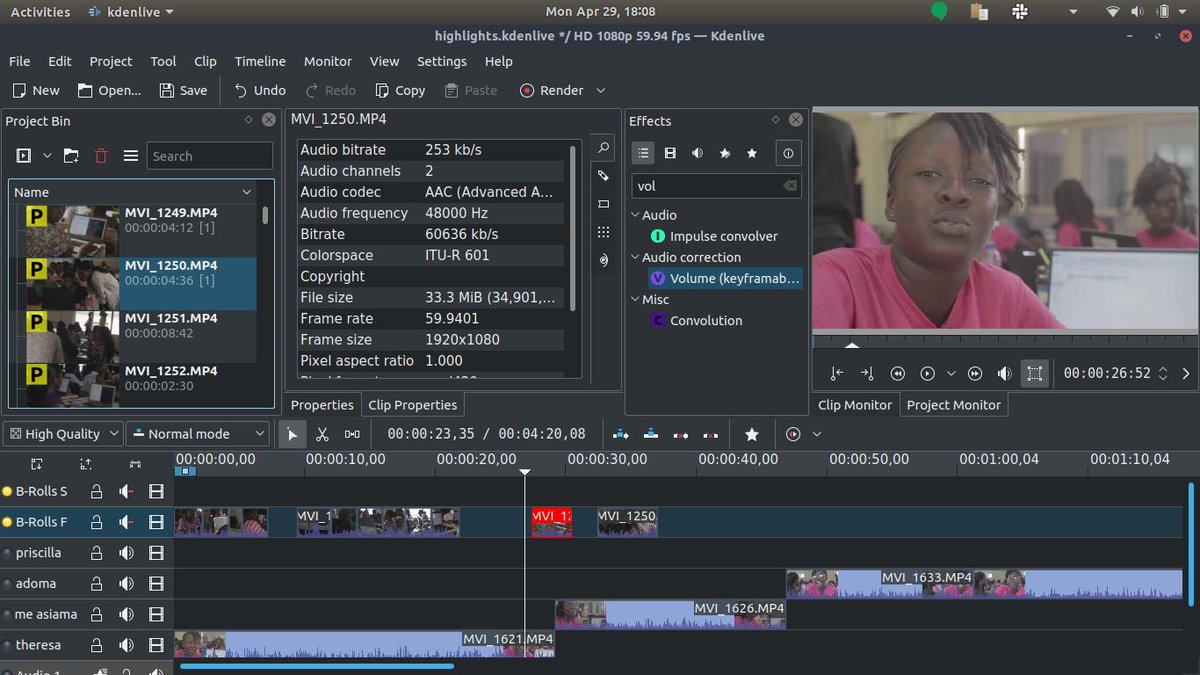The image size is (1200, 675).
Task: Mute the theresa track audio
Action: [x=126, y=645]
